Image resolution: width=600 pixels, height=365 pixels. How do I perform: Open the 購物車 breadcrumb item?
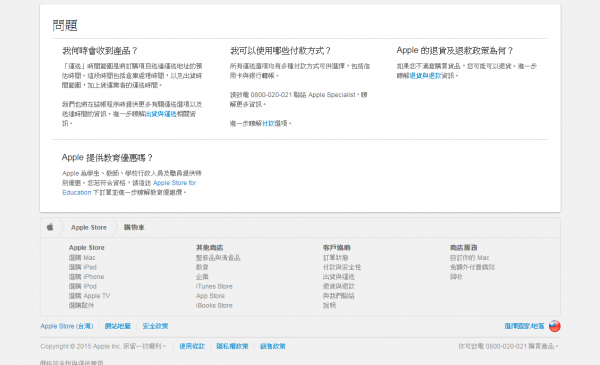coord(134,227)
